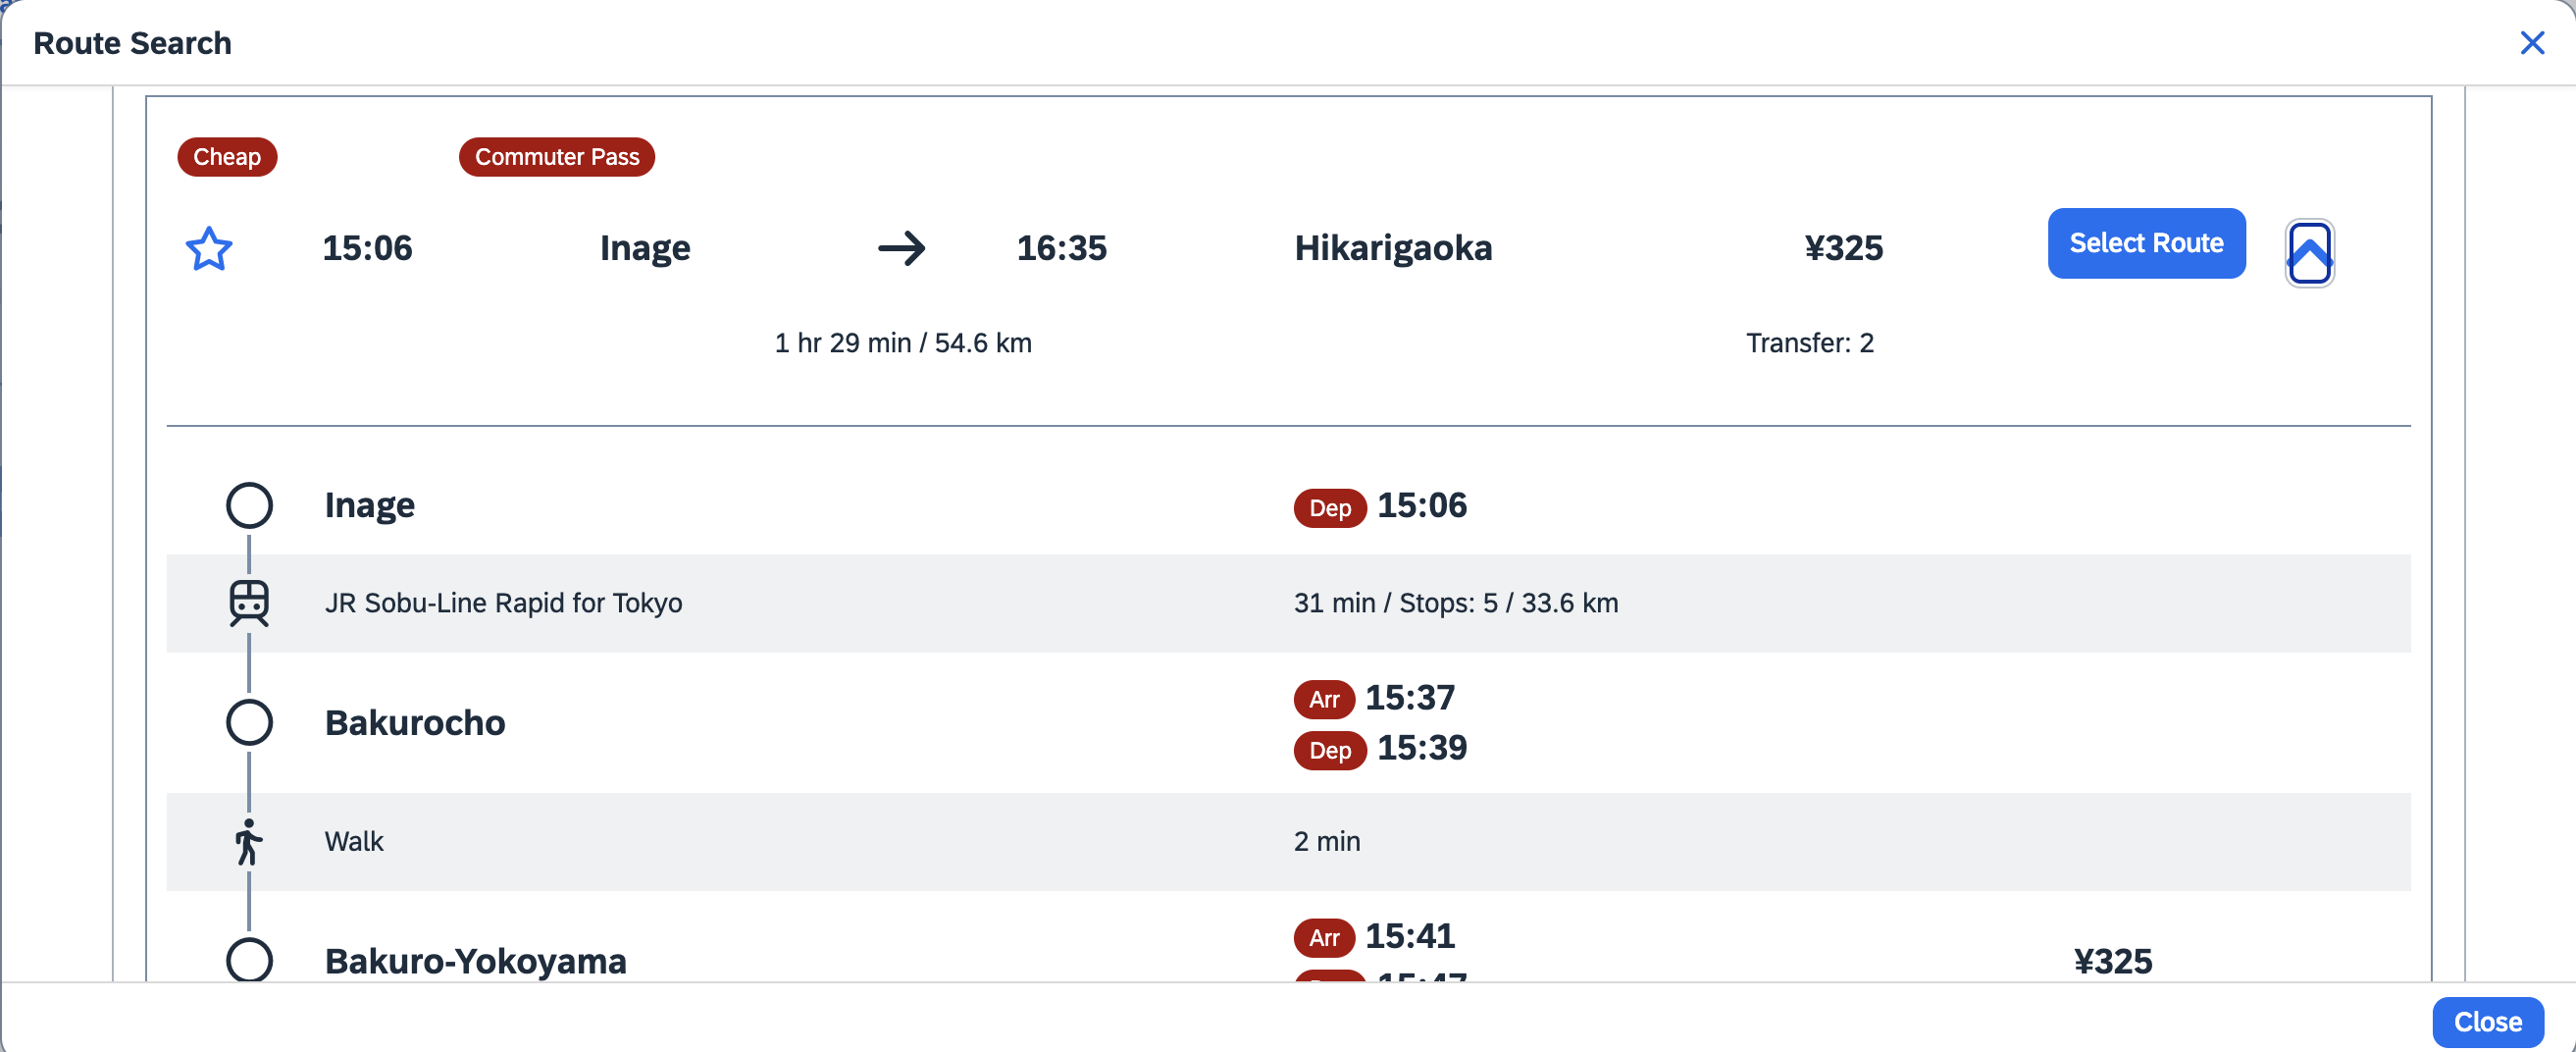Viewport: 2576px width, 1052px height.
Task: Click the Cheap tag
Action: 227,157
